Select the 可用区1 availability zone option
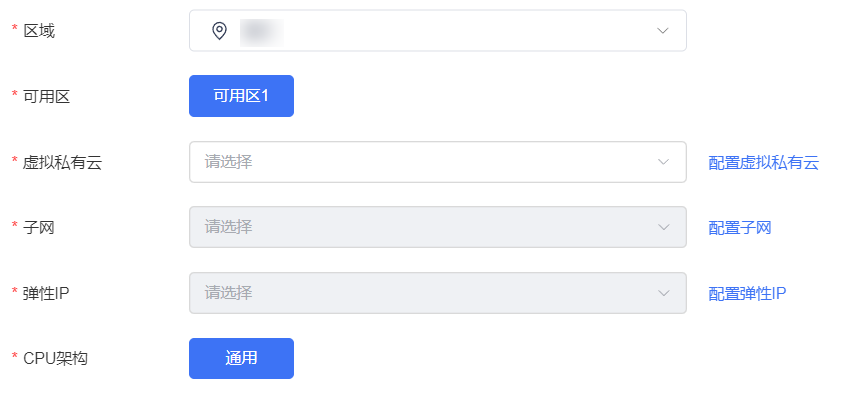Screen dimensions: 857x394 tap(241, 96)
